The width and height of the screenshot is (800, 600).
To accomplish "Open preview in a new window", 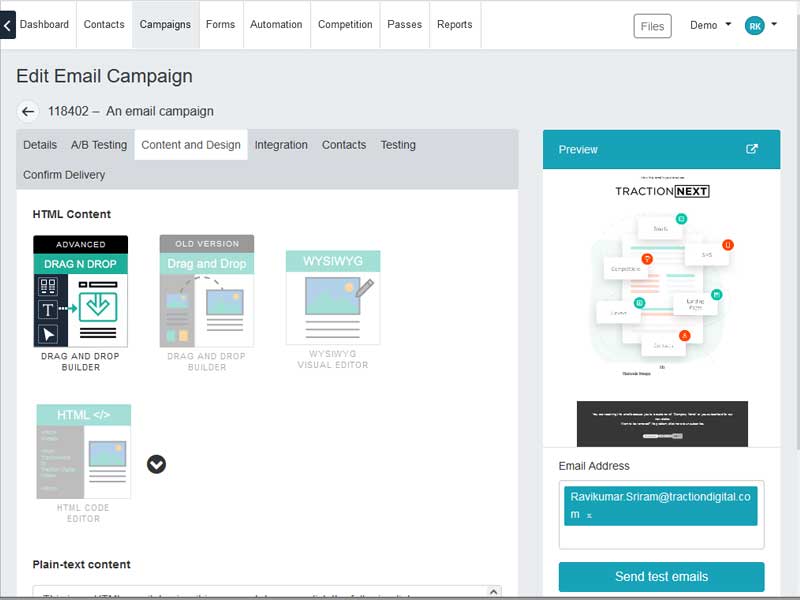I will click(752, 149).
